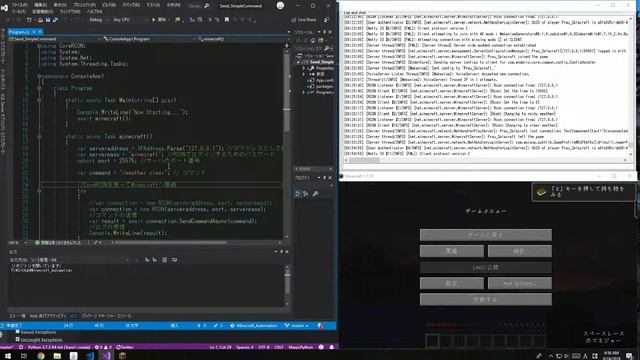Viewport: 640px width, 360px height.
Task: Click the wrench property pages icon
Action: 315,194
